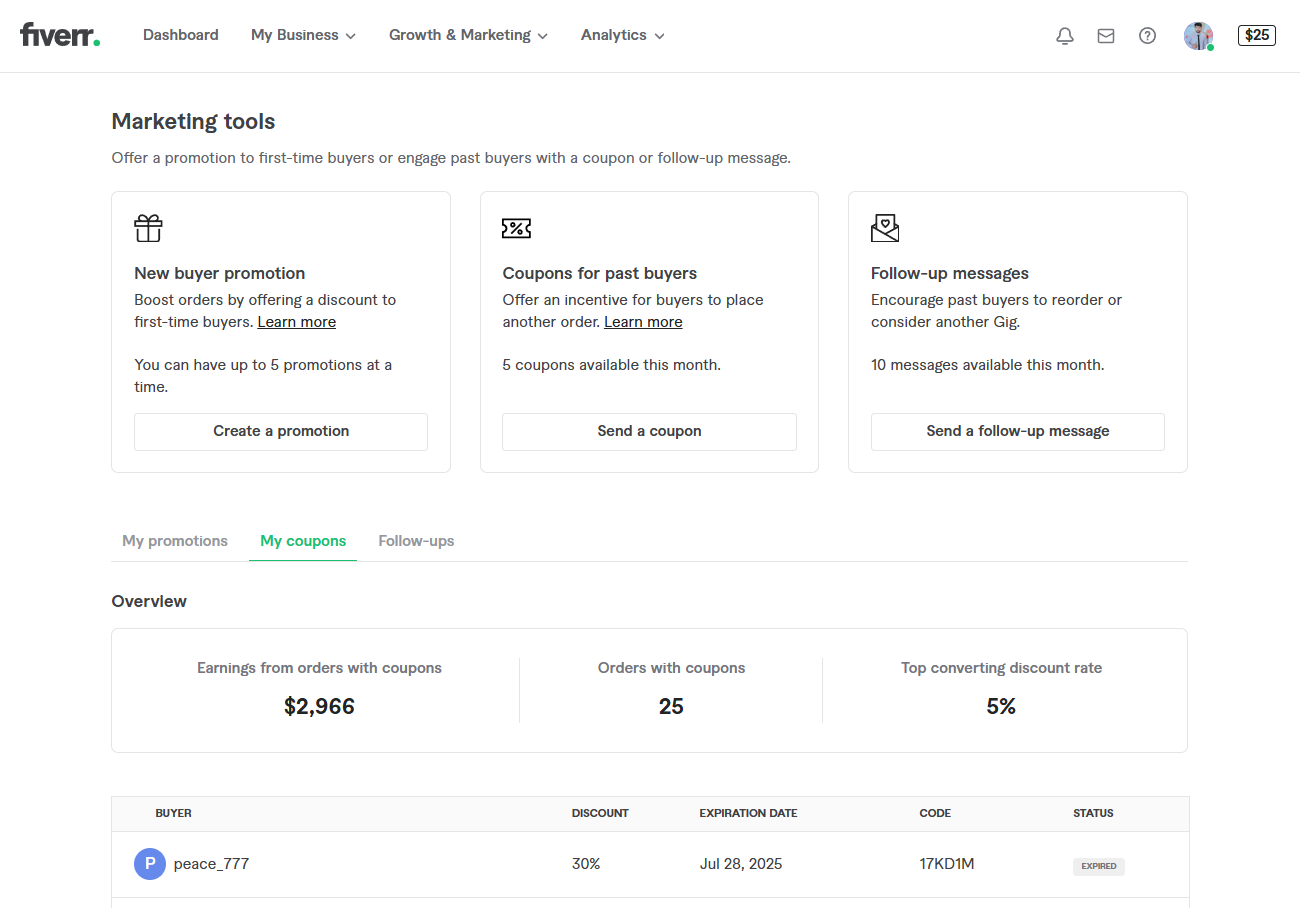This screenshot has width=1300, height=908.
Task: Click the follow-up envelope heart icon
Action: tap(885, 228)
